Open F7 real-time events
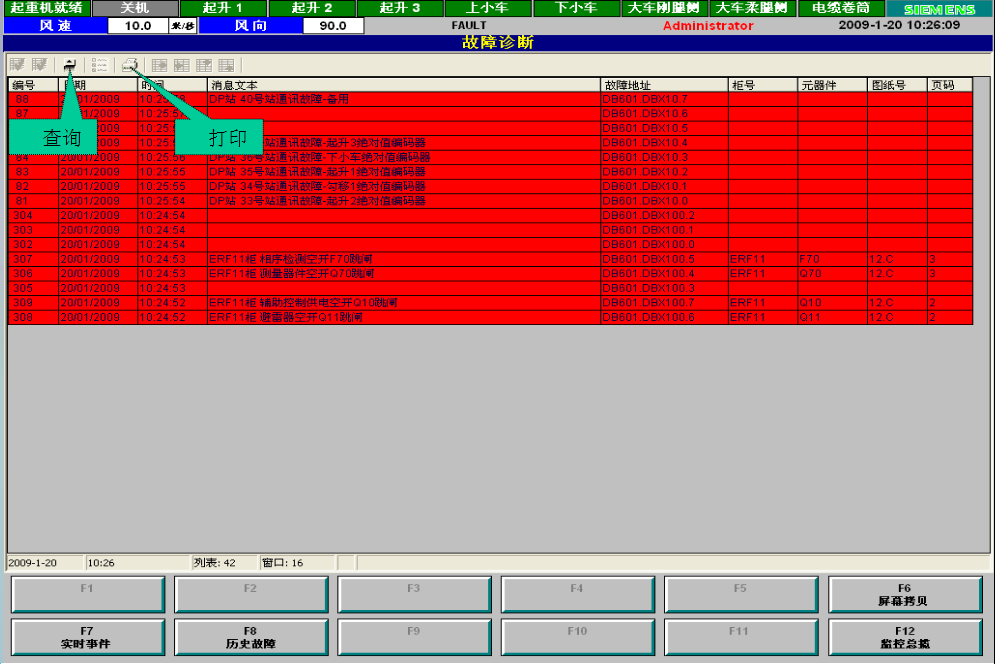 tap(87, 637)
